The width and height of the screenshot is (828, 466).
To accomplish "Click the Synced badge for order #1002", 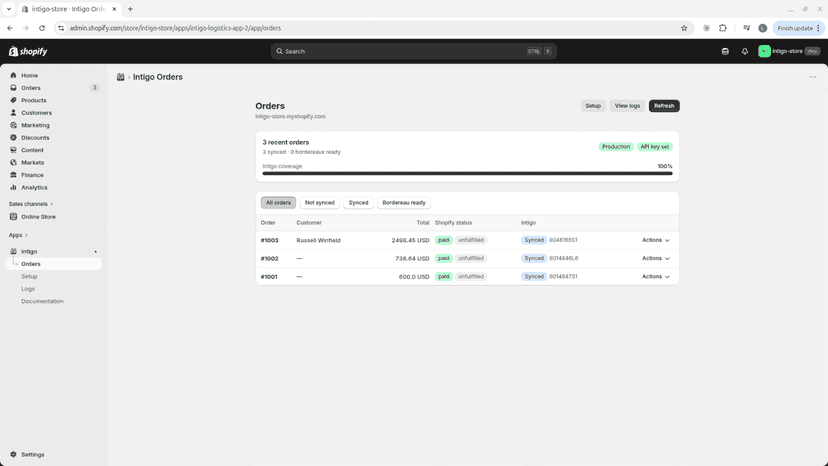I will [x=534, y=258].
